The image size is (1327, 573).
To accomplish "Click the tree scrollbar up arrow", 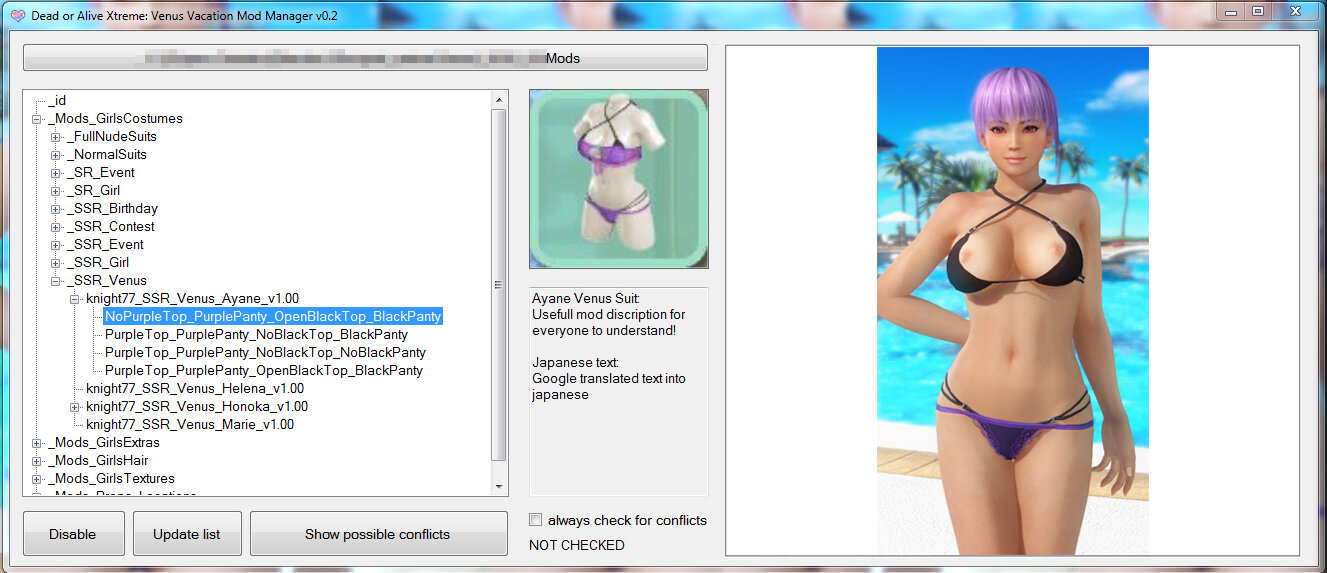I will coord(499,100).
